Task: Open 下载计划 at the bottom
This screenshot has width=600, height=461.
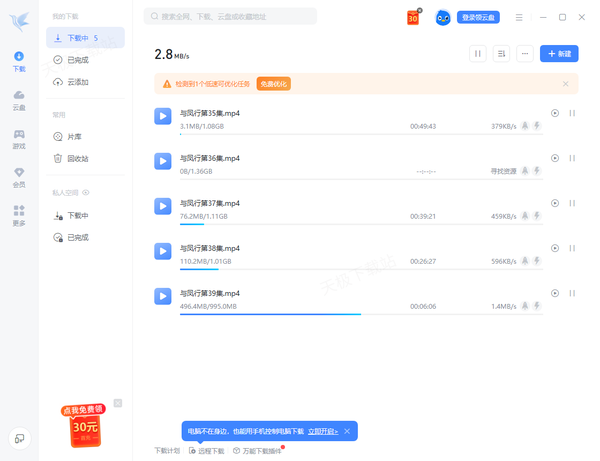Action: (x=167, y=451)
